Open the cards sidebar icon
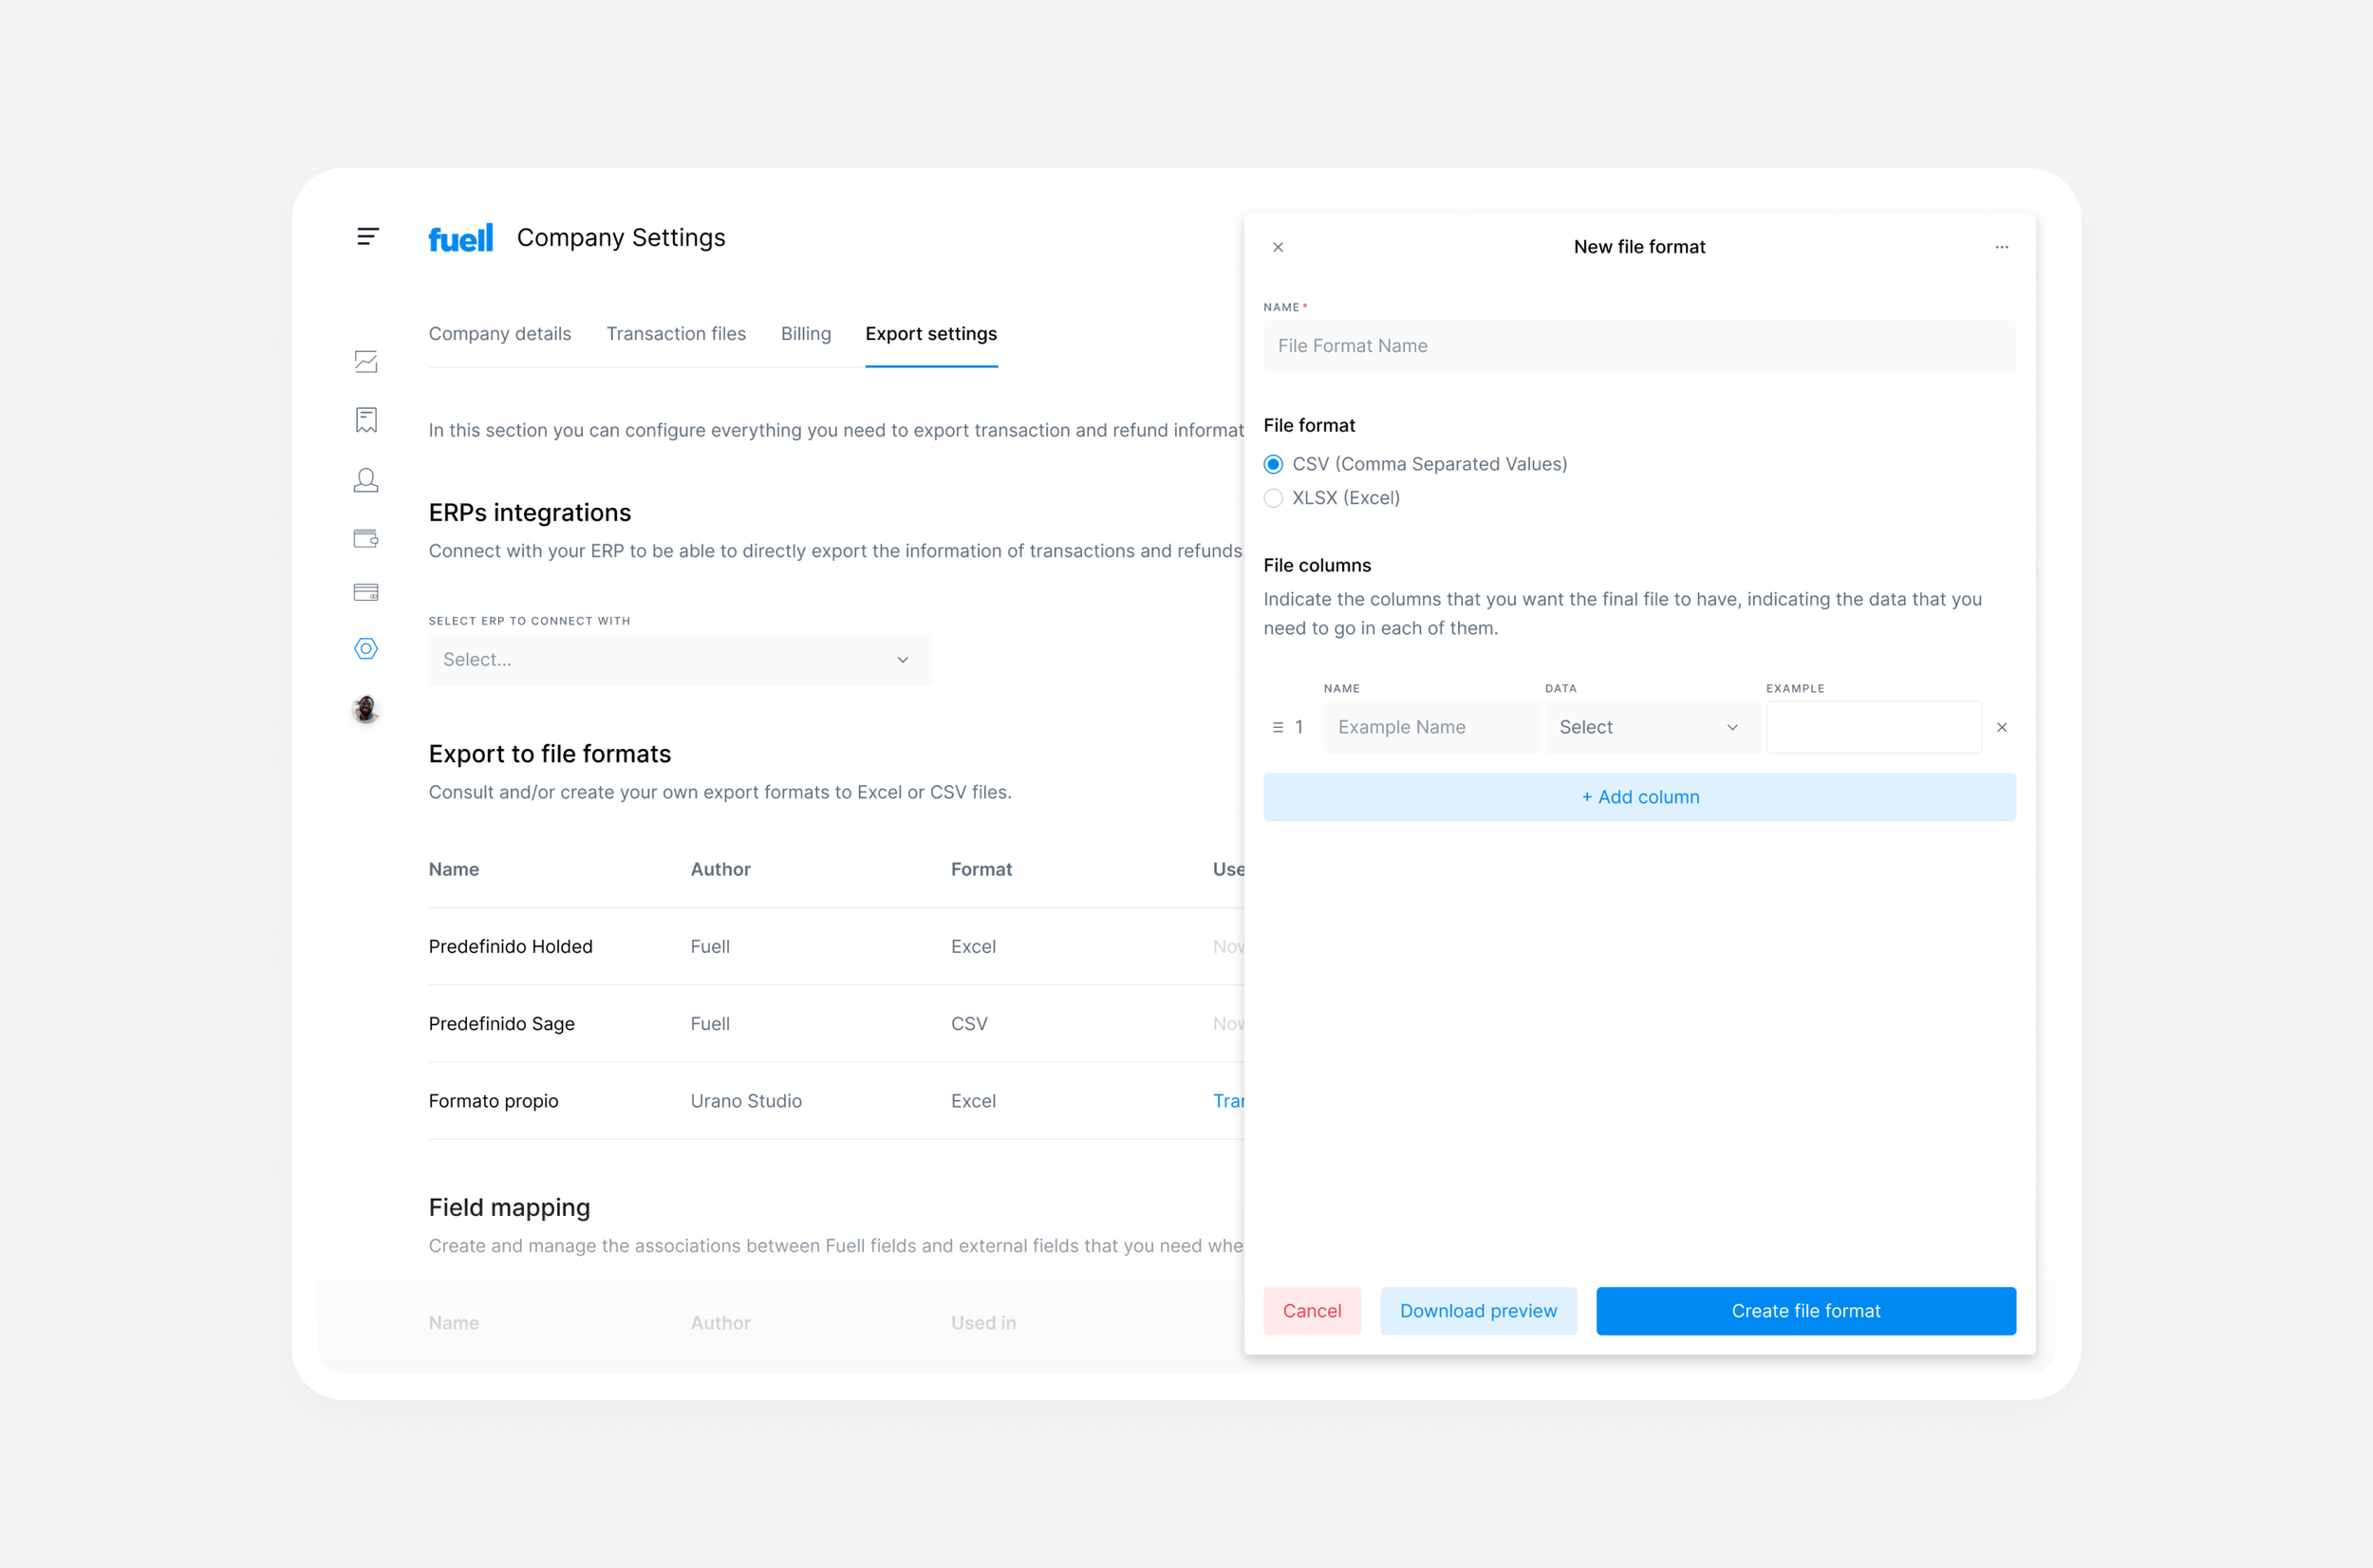The width and height of the screenshot is (2373, 1568). tap(366, 592)
